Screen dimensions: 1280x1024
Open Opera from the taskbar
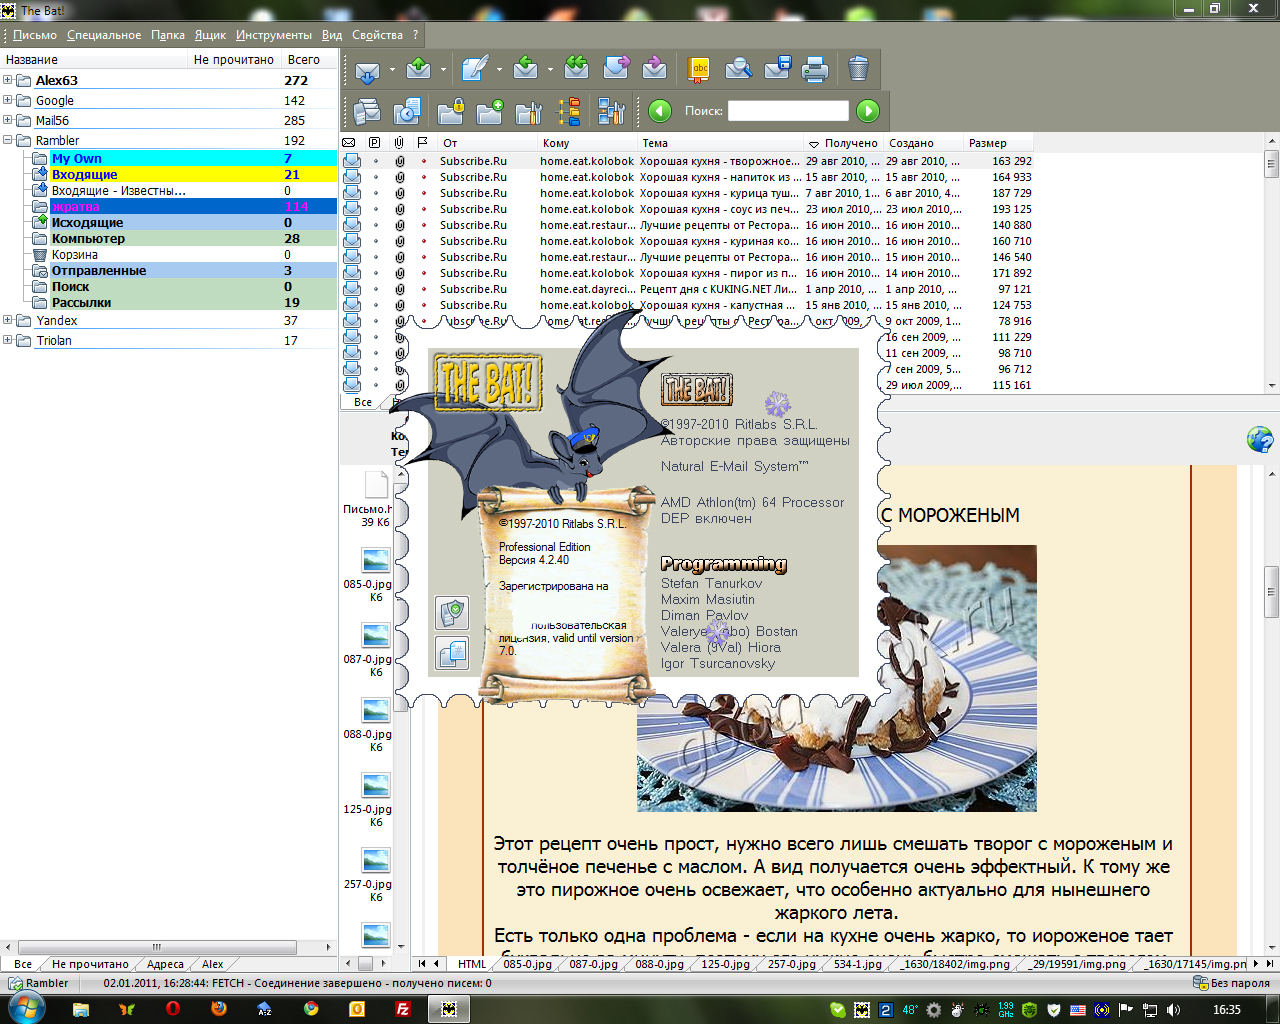(x=172, y=1010)
